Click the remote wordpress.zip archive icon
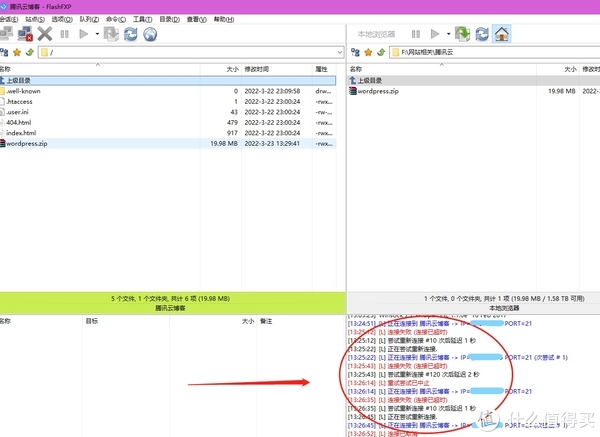600x437 pixels. (2, 143)
